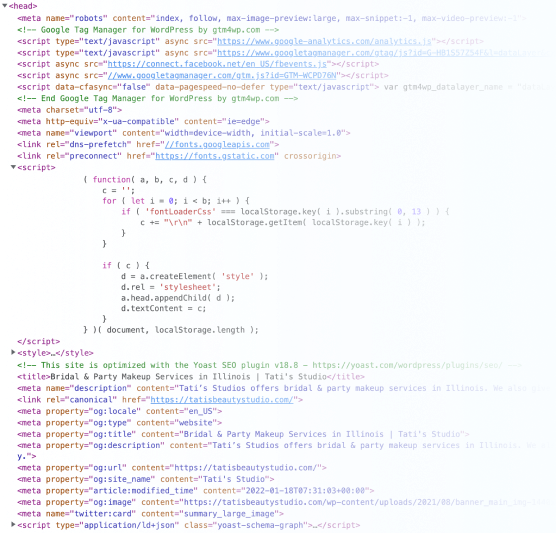Select the og:type meta line
Image resolution: width=556 pixels, height=533 pixels.
pos(119,423)
